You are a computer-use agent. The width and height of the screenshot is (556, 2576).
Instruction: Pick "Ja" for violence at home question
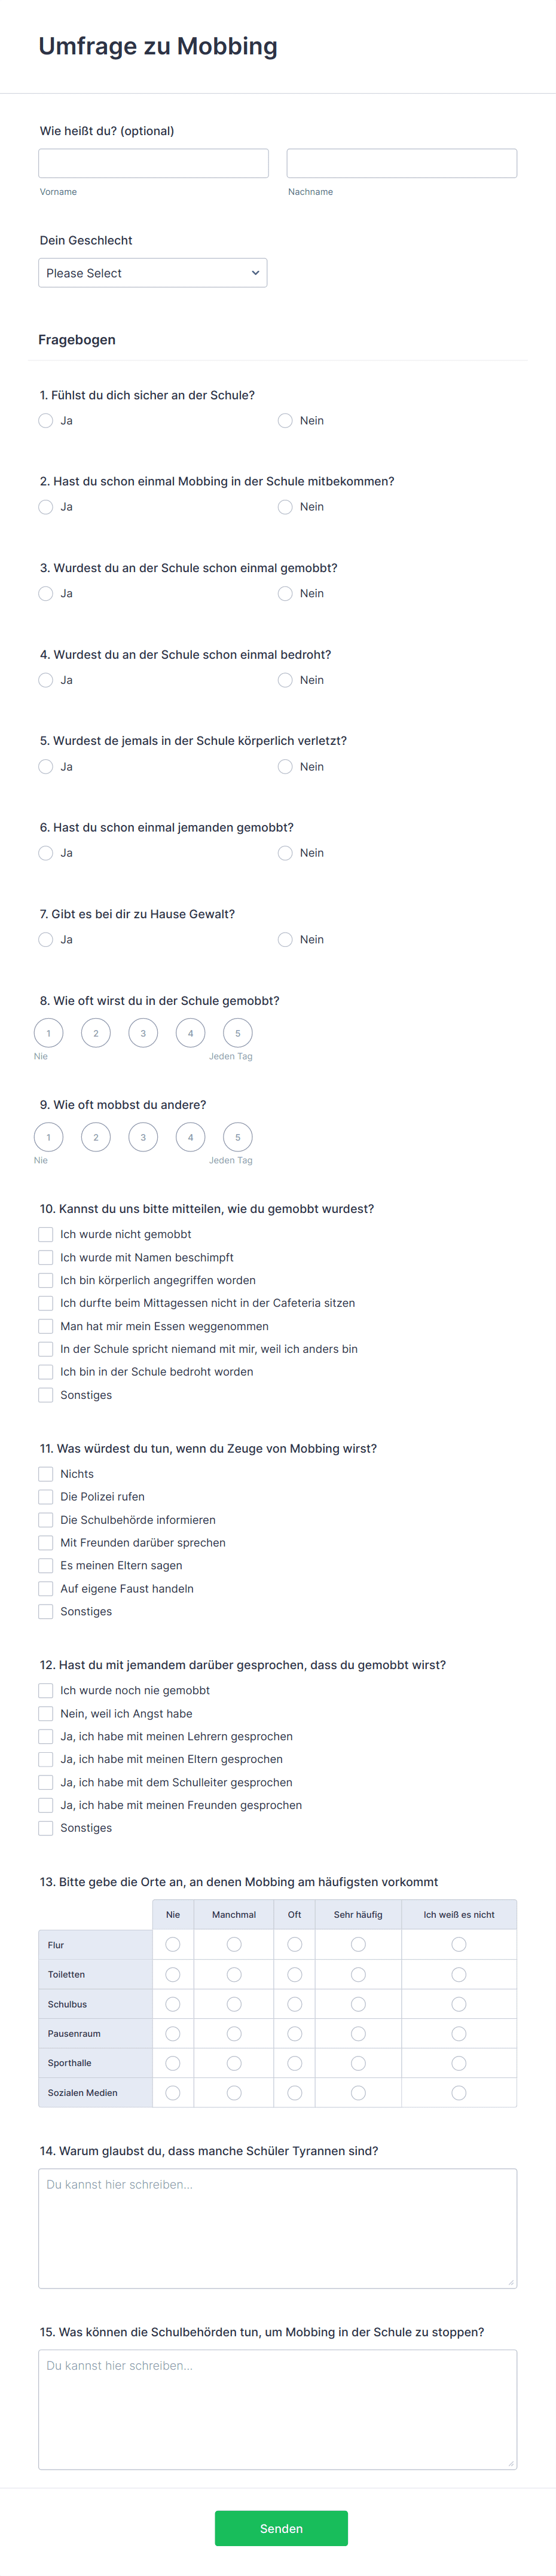pyautogui.click(x=46, y=939)
